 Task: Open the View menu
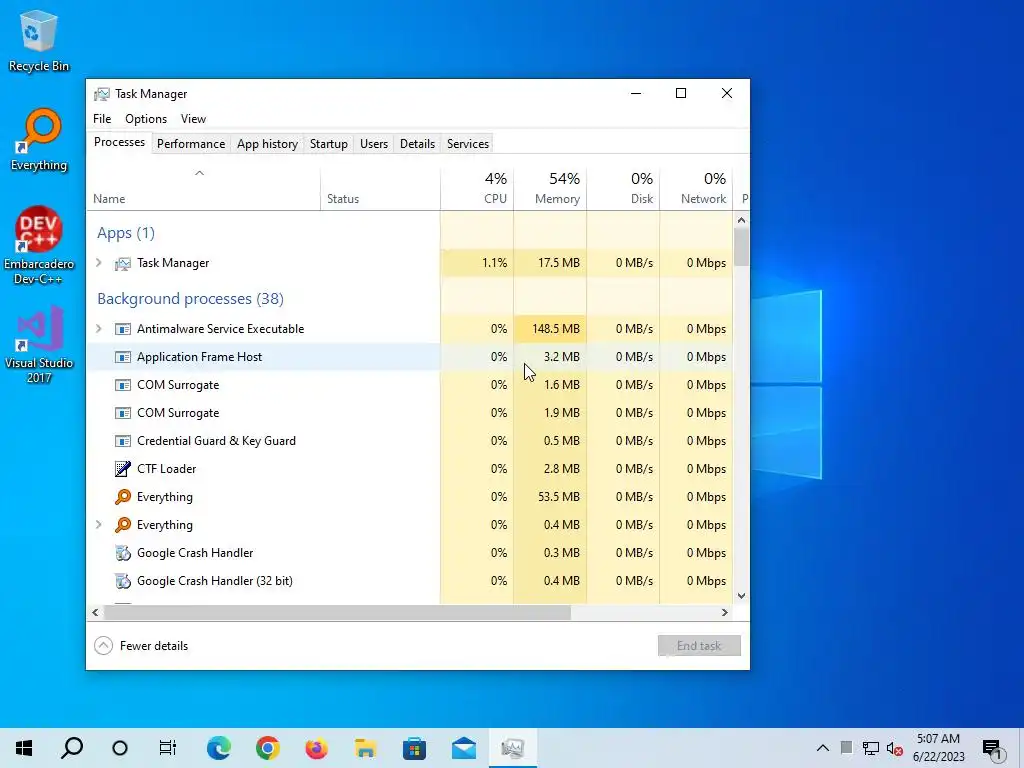point(193,119)
